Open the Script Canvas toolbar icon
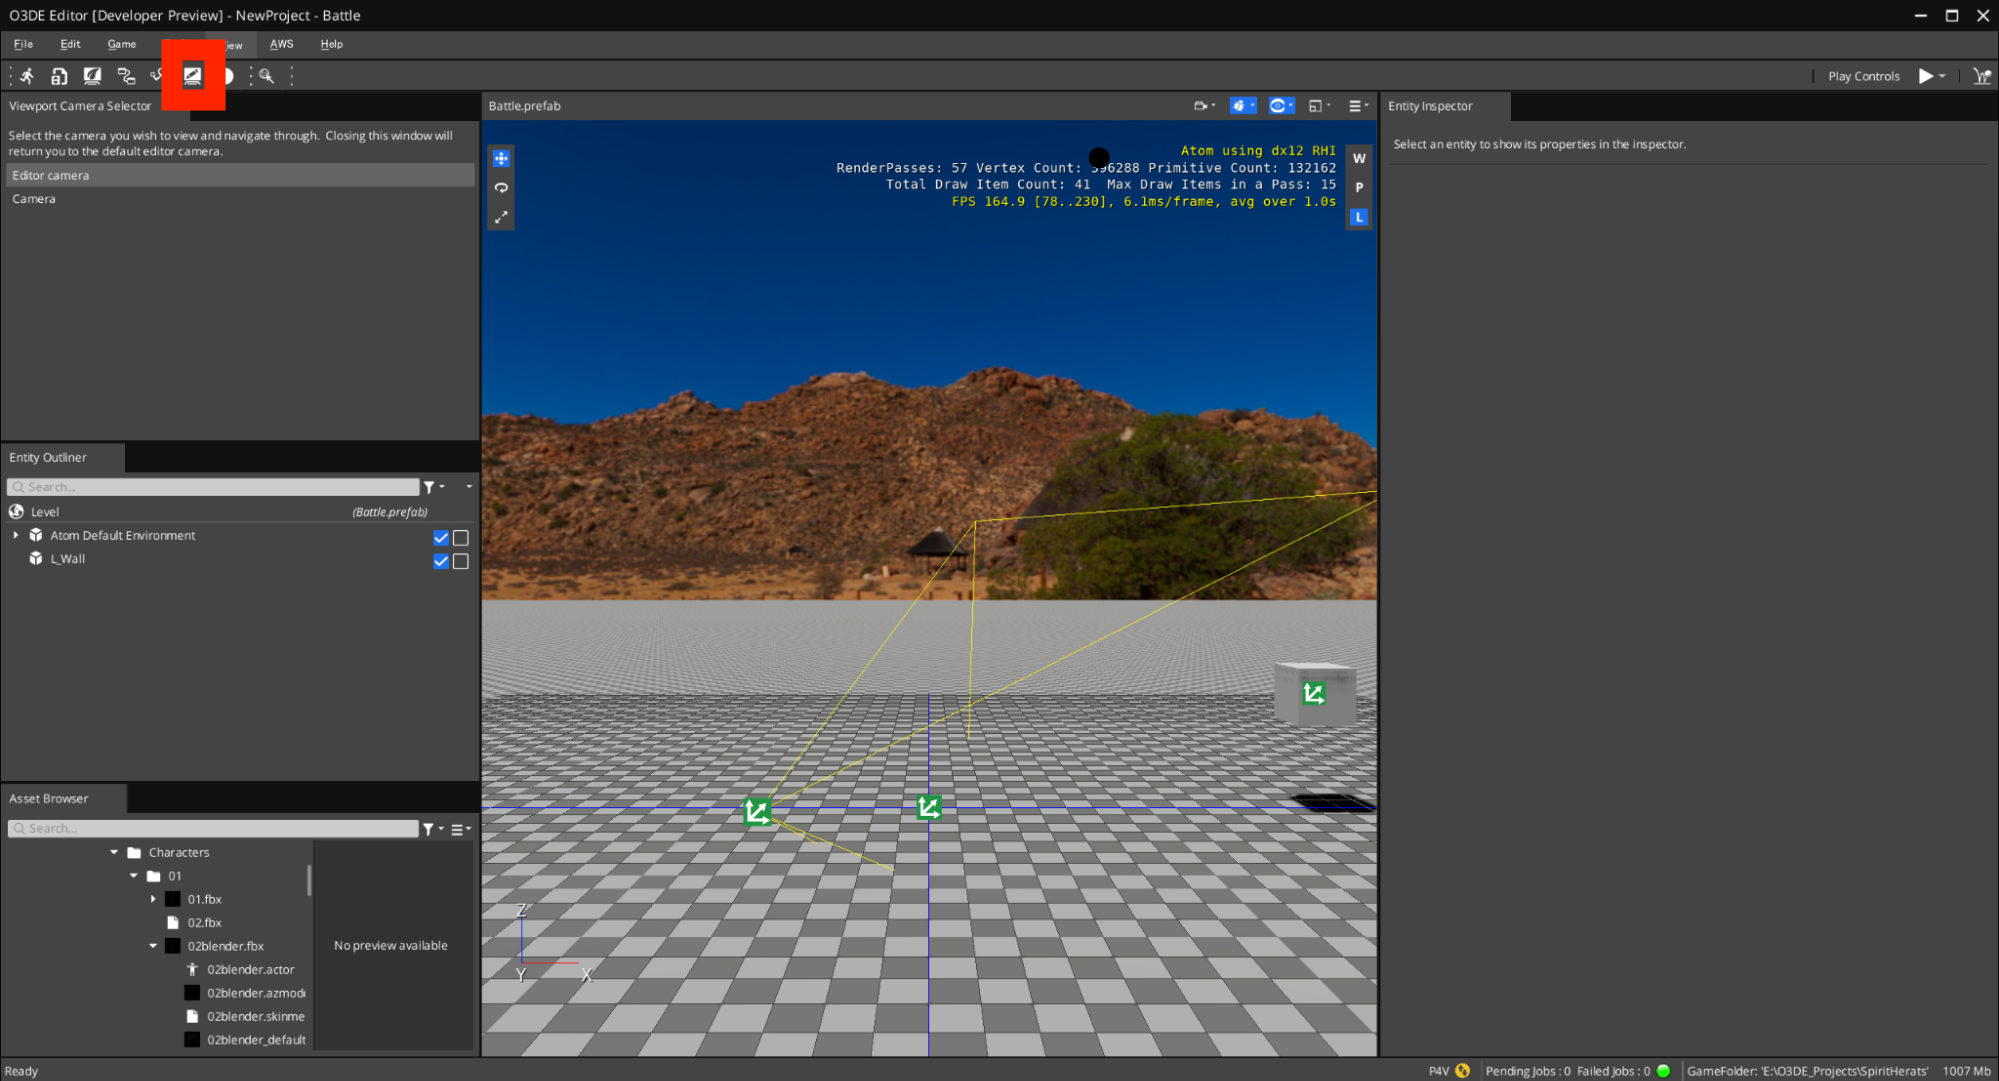This screenshot has width=1999, height=1081. click(126, 76)
